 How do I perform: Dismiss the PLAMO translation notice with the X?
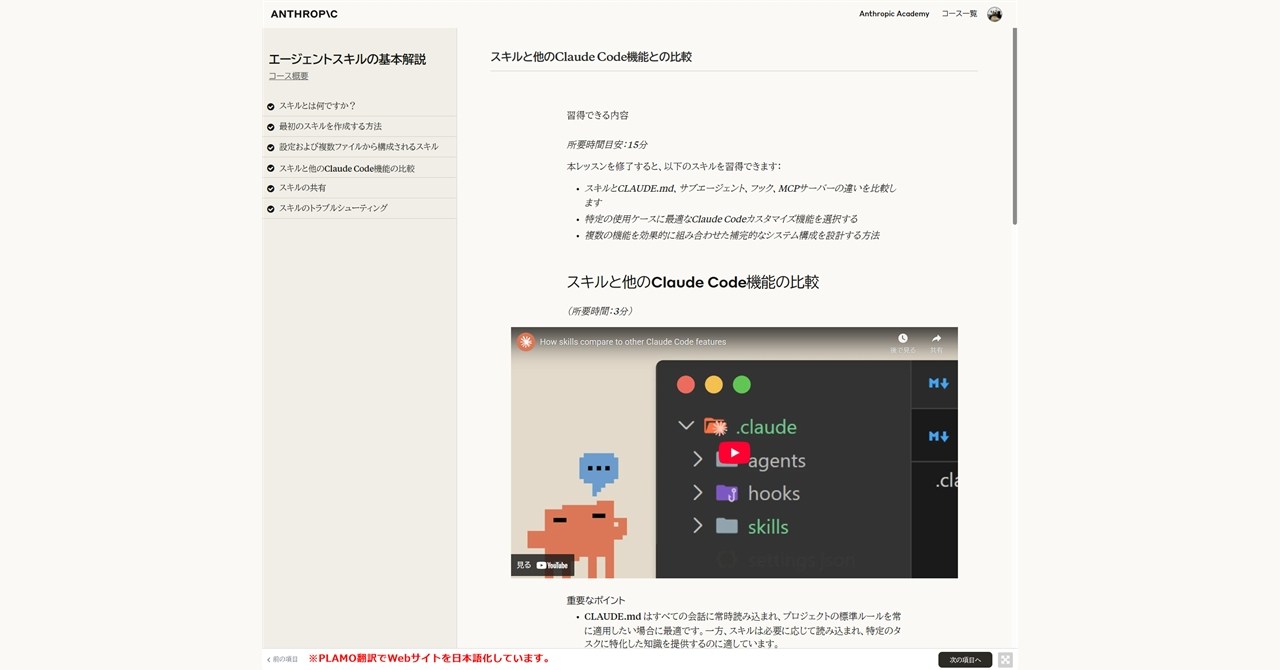[1004, 659]
